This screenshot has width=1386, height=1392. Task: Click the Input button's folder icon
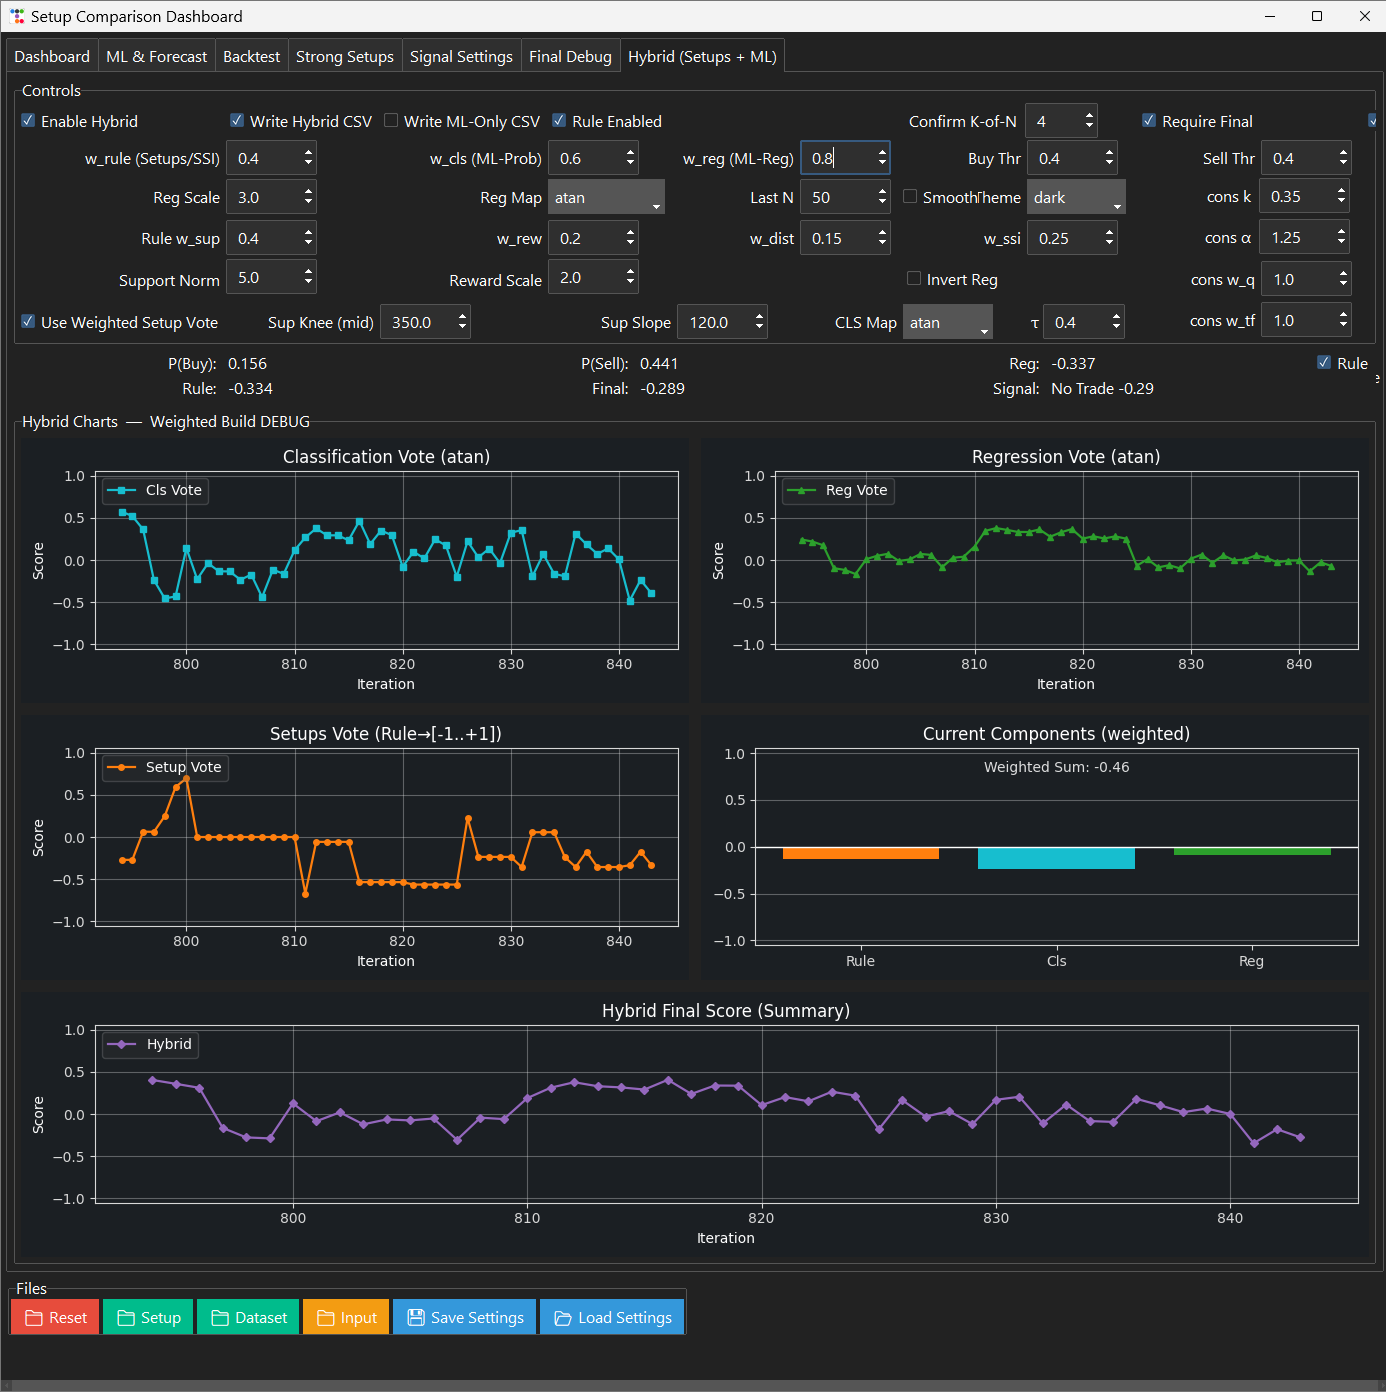325,1318
